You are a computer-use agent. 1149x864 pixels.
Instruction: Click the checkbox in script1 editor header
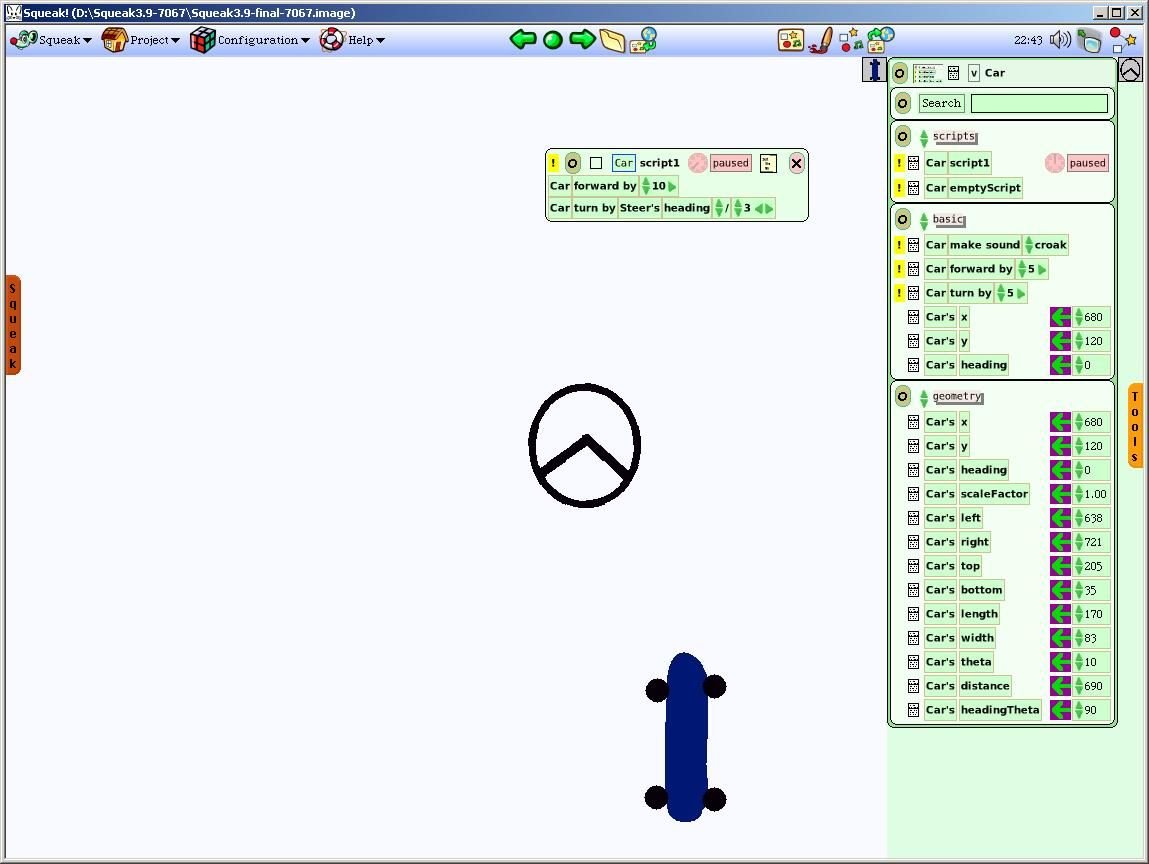[x=596, y=163]
